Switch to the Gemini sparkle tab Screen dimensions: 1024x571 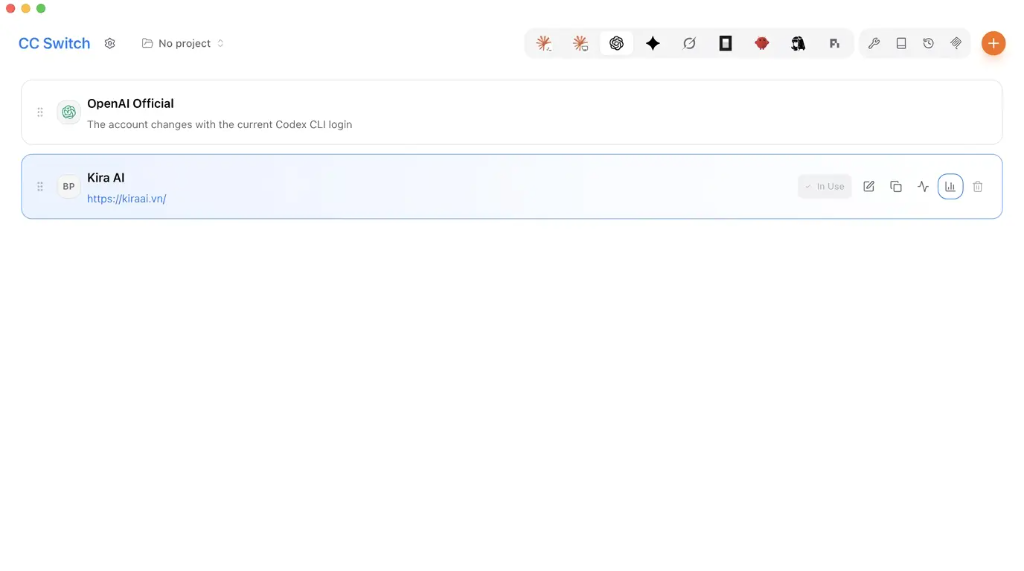point(653,43)
